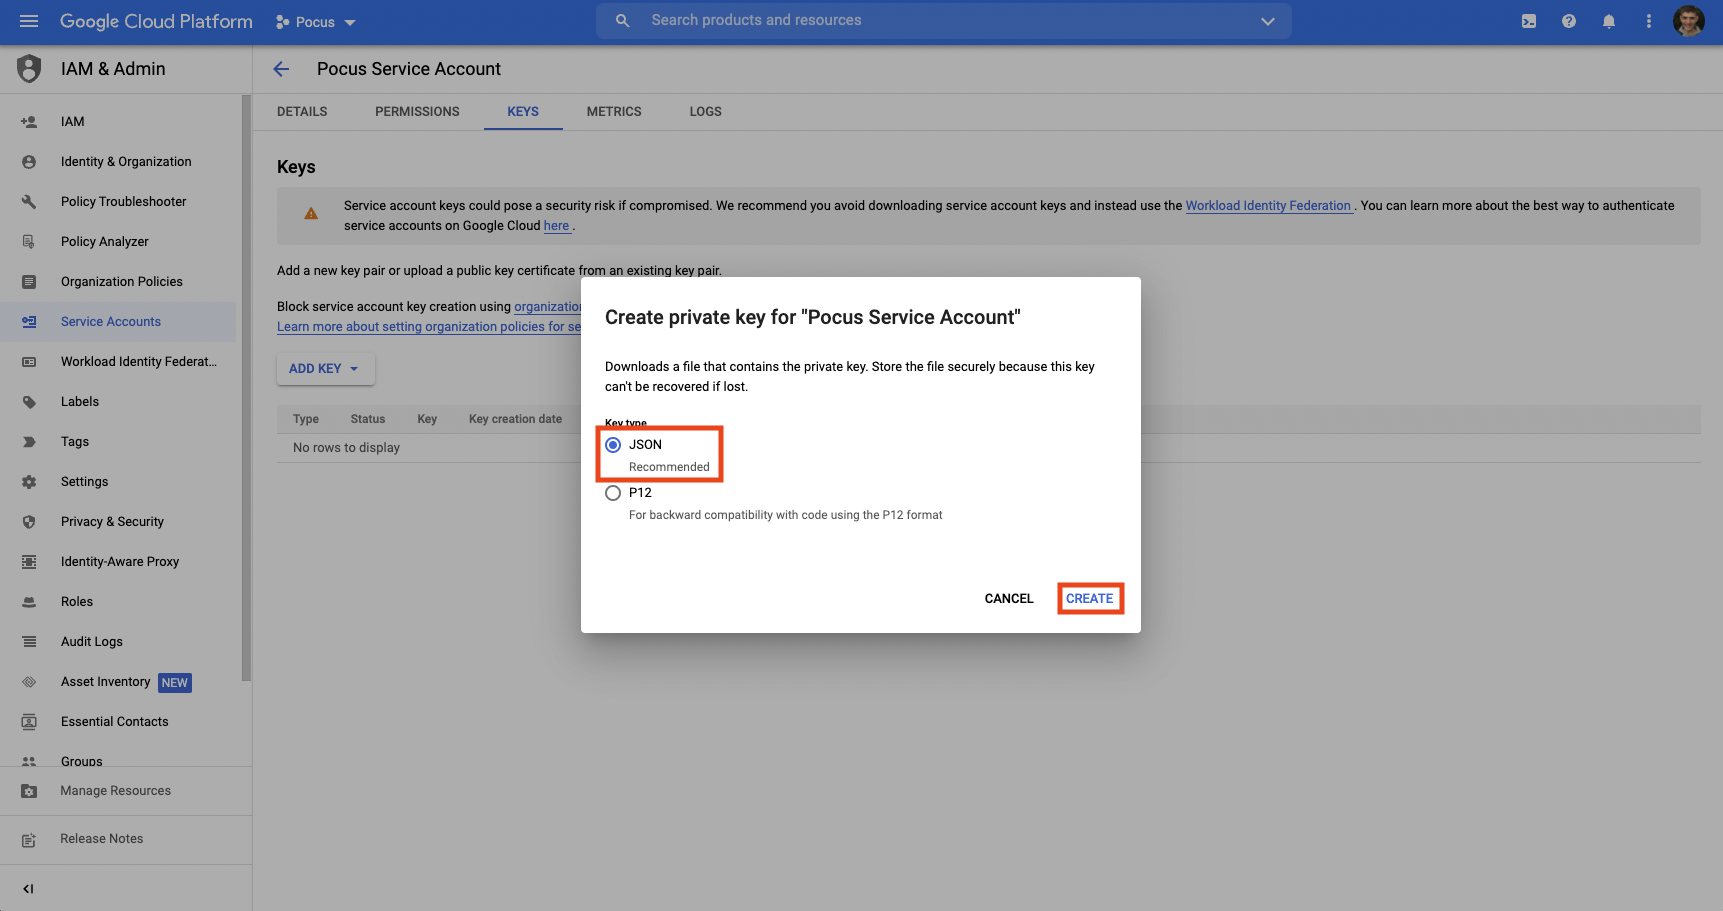Image resolution: width=1723 pixels, height=911 pixels.
Task: Click the Release Notes icon
Action: [x=29, y=840]
